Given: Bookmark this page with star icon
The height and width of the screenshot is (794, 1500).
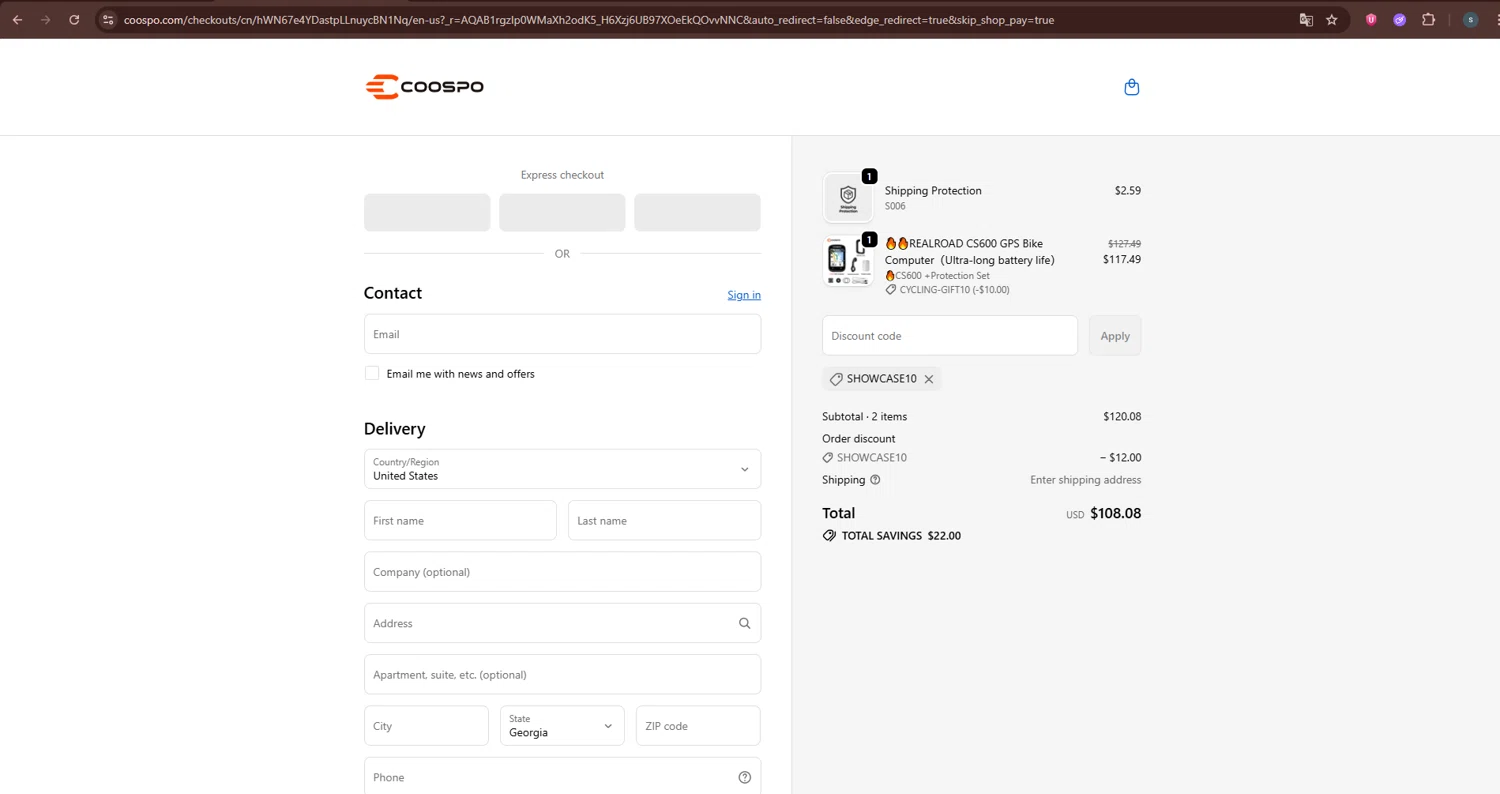Looking at the screenshot, I should tap(1332, 19).
